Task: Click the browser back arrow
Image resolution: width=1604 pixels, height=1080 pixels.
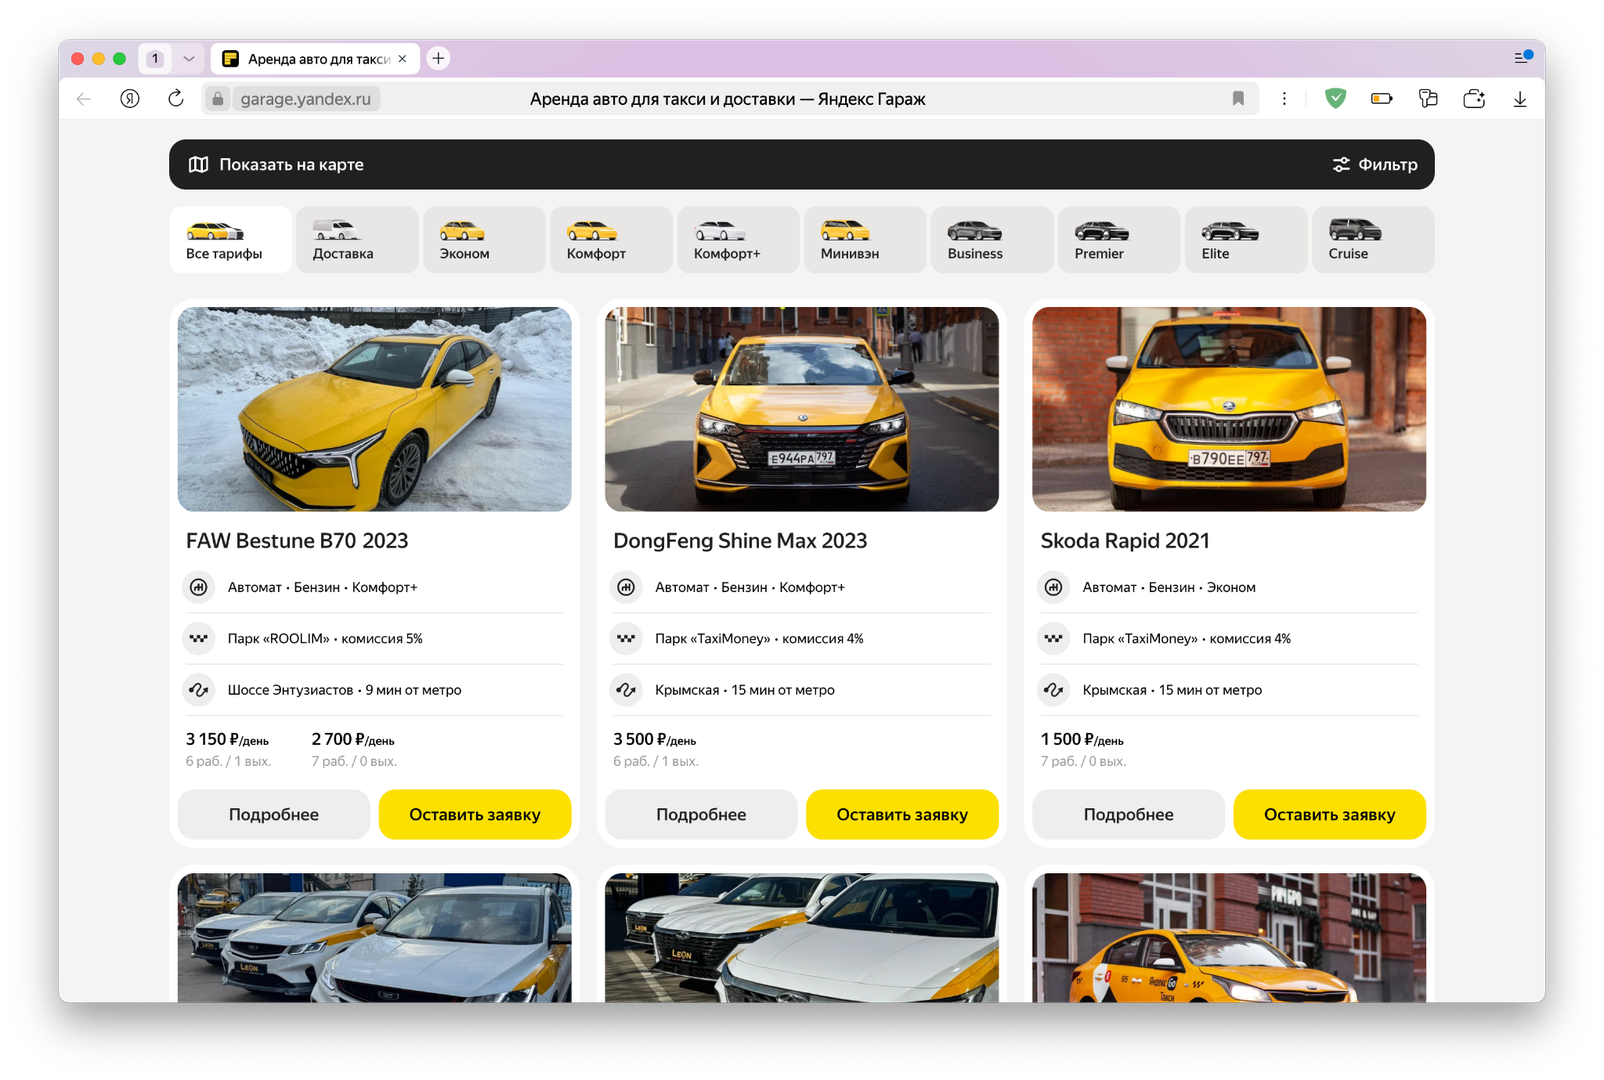Action: (x=84, y=99)
